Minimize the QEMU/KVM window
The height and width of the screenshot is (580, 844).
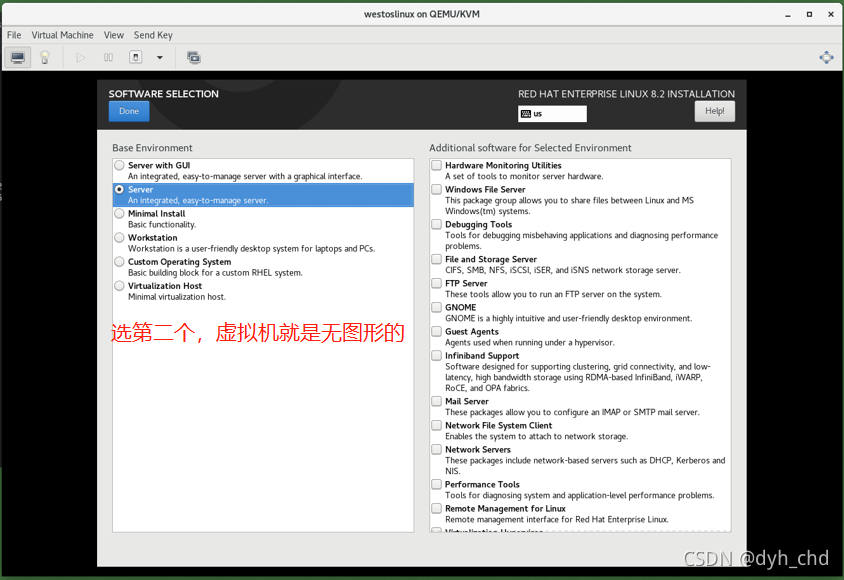[x=788, y=15]
